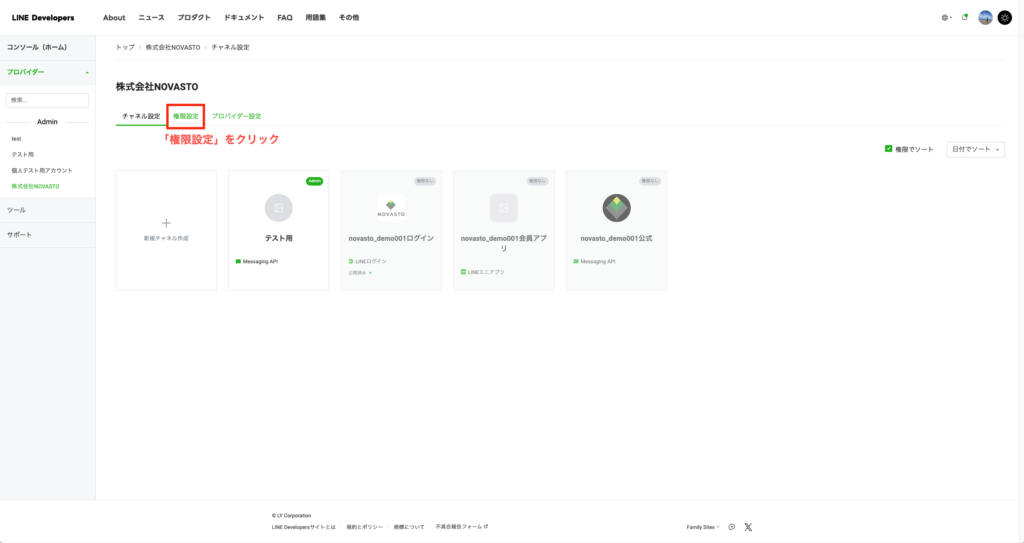Open 不具合報告フォーム footer link
Viewport: 1024px width, 543px height.
(461, 527)
